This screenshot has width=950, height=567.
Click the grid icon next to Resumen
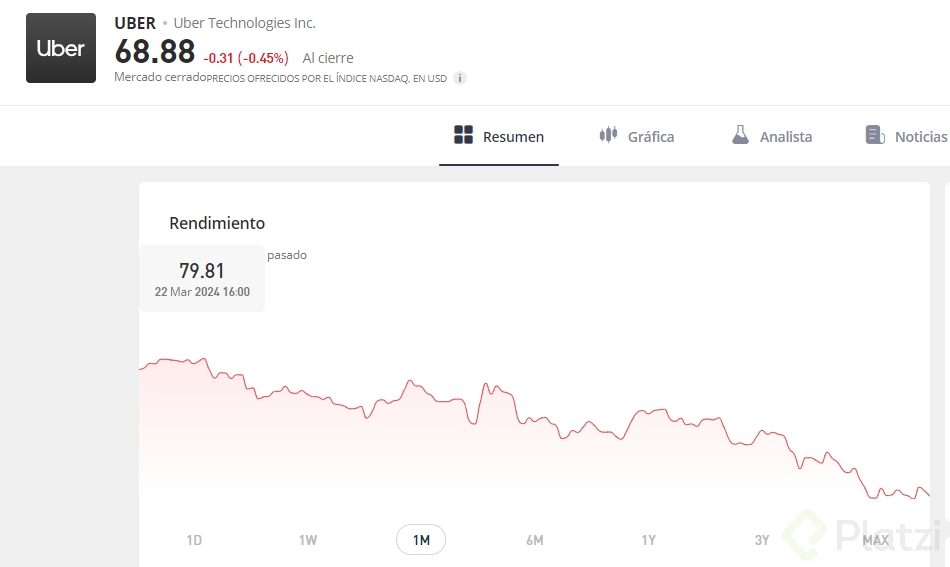(x=463, y=136)
